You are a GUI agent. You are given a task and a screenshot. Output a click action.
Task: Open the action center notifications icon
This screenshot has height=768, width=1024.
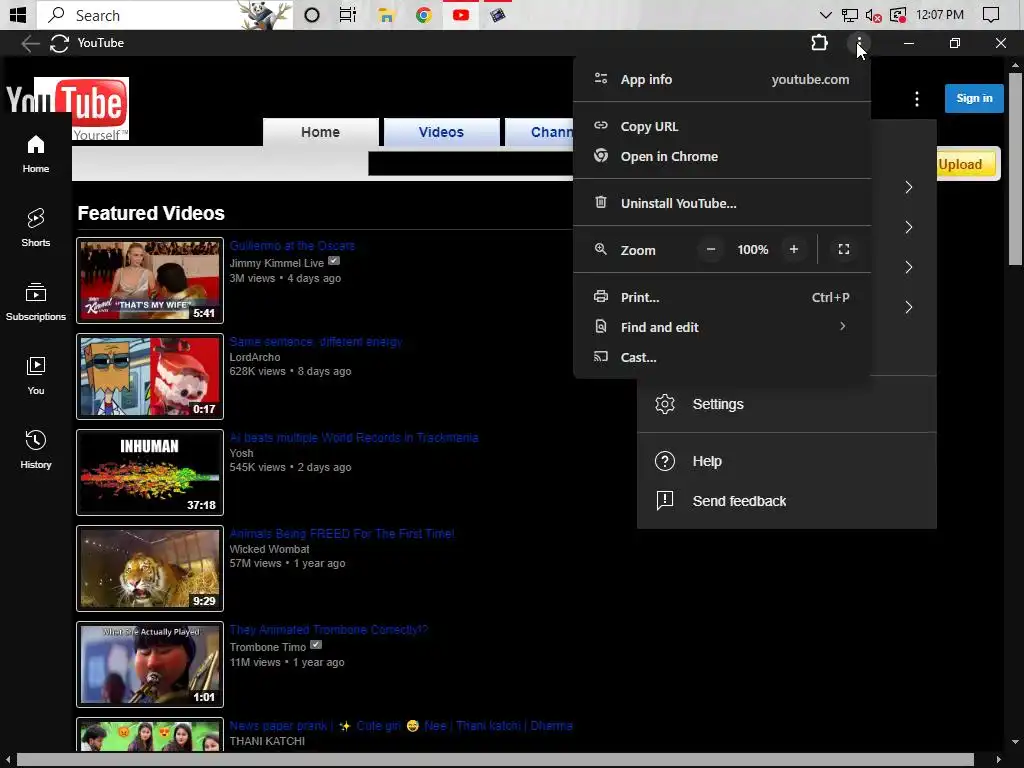990,15
